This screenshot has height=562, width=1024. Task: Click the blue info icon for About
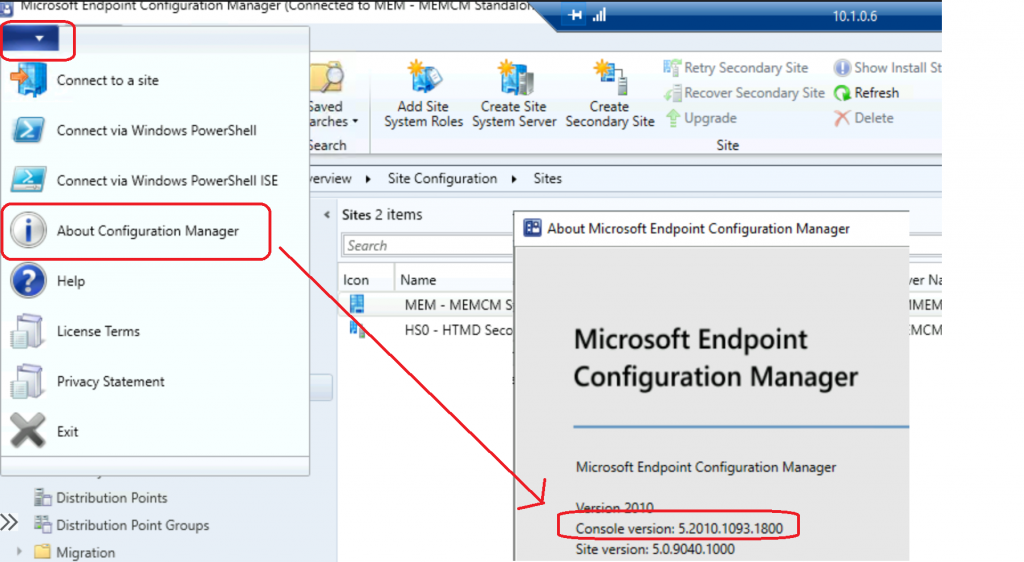tap(28, 230)
